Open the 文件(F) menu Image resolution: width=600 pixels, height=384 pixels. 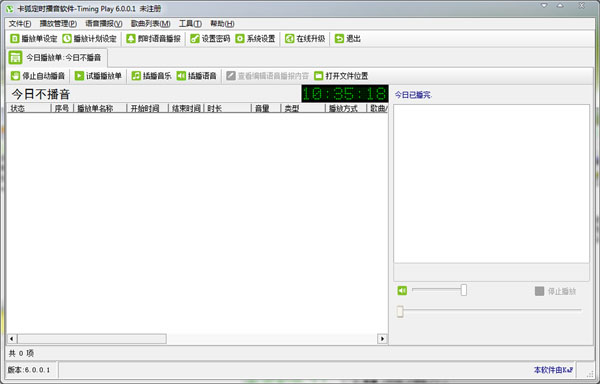click(20, 24)
